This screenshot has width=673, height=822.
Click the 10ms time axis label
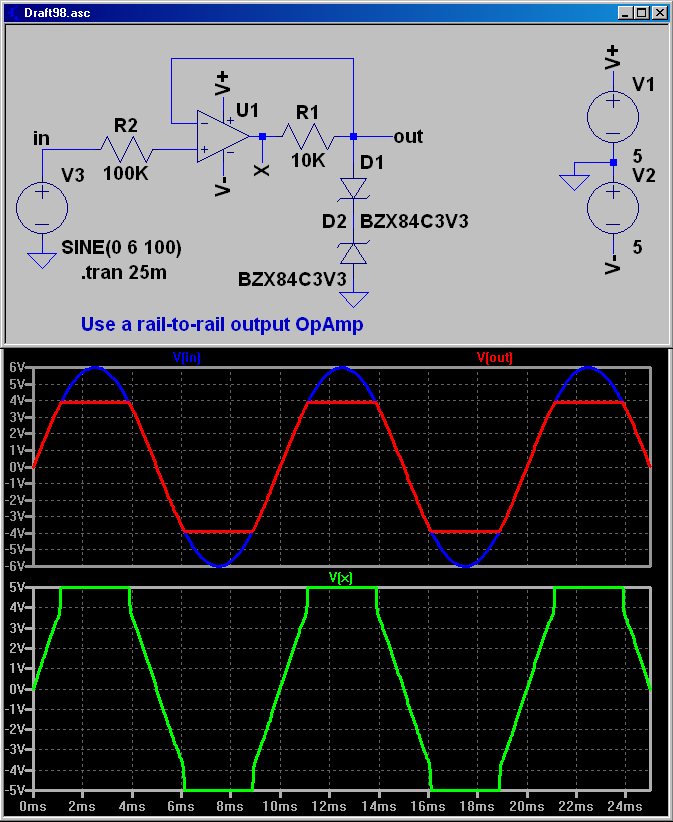279,806
